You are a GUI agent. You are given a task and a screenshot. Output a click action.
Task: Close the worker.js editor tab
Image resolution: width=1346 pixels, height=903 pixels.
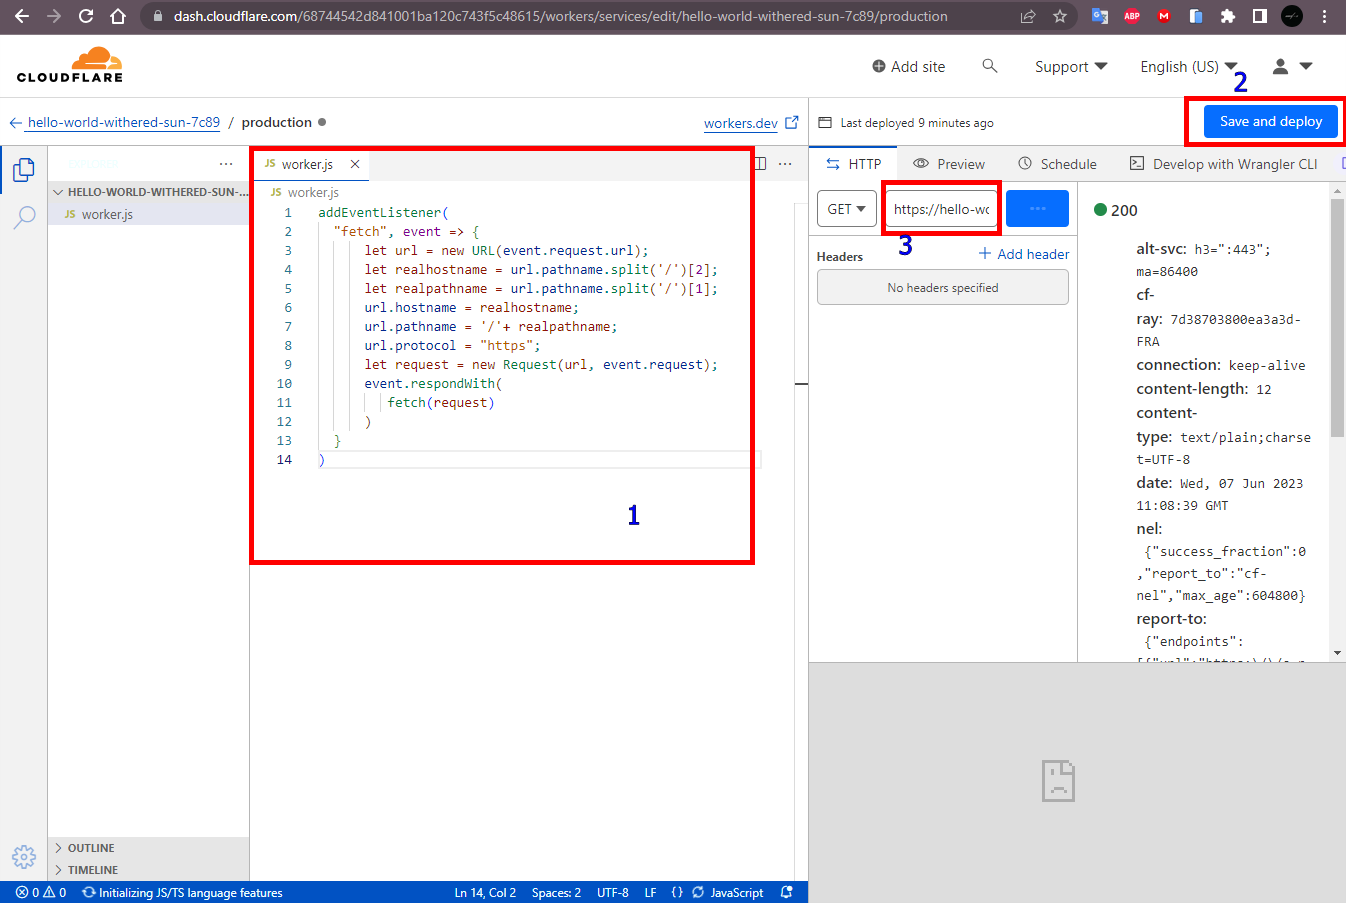coord(355,164)
